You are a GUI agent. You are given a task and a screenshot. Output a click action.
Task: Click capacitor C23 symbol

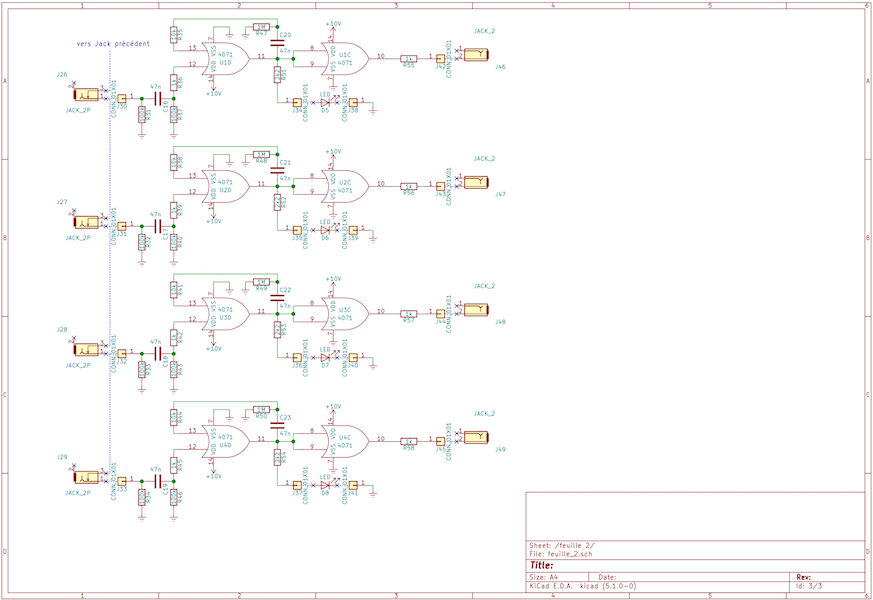[277, 425]
